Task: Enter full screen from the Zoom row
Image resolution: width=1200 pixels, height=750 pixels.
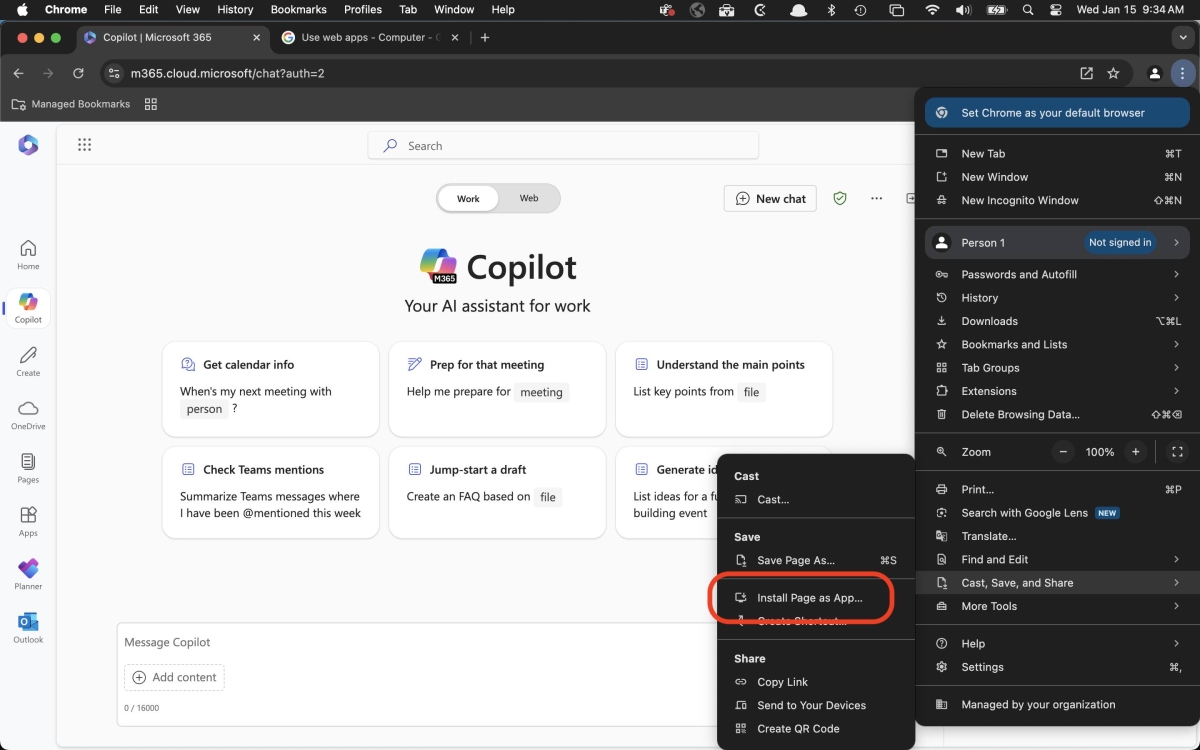Action: (x=1177, y=452)
